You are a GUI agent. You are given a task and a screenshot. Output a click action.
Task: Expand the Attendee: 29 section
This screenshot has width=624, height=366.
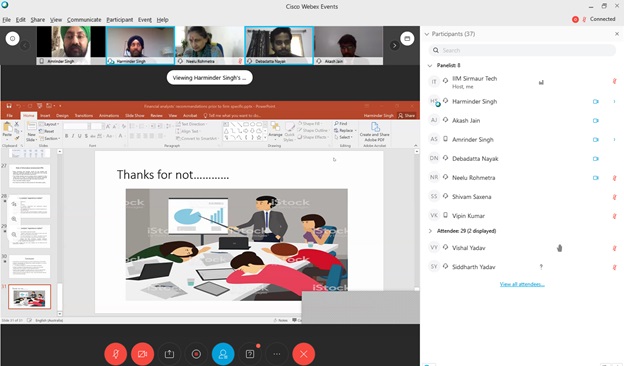tap(430, 231)
